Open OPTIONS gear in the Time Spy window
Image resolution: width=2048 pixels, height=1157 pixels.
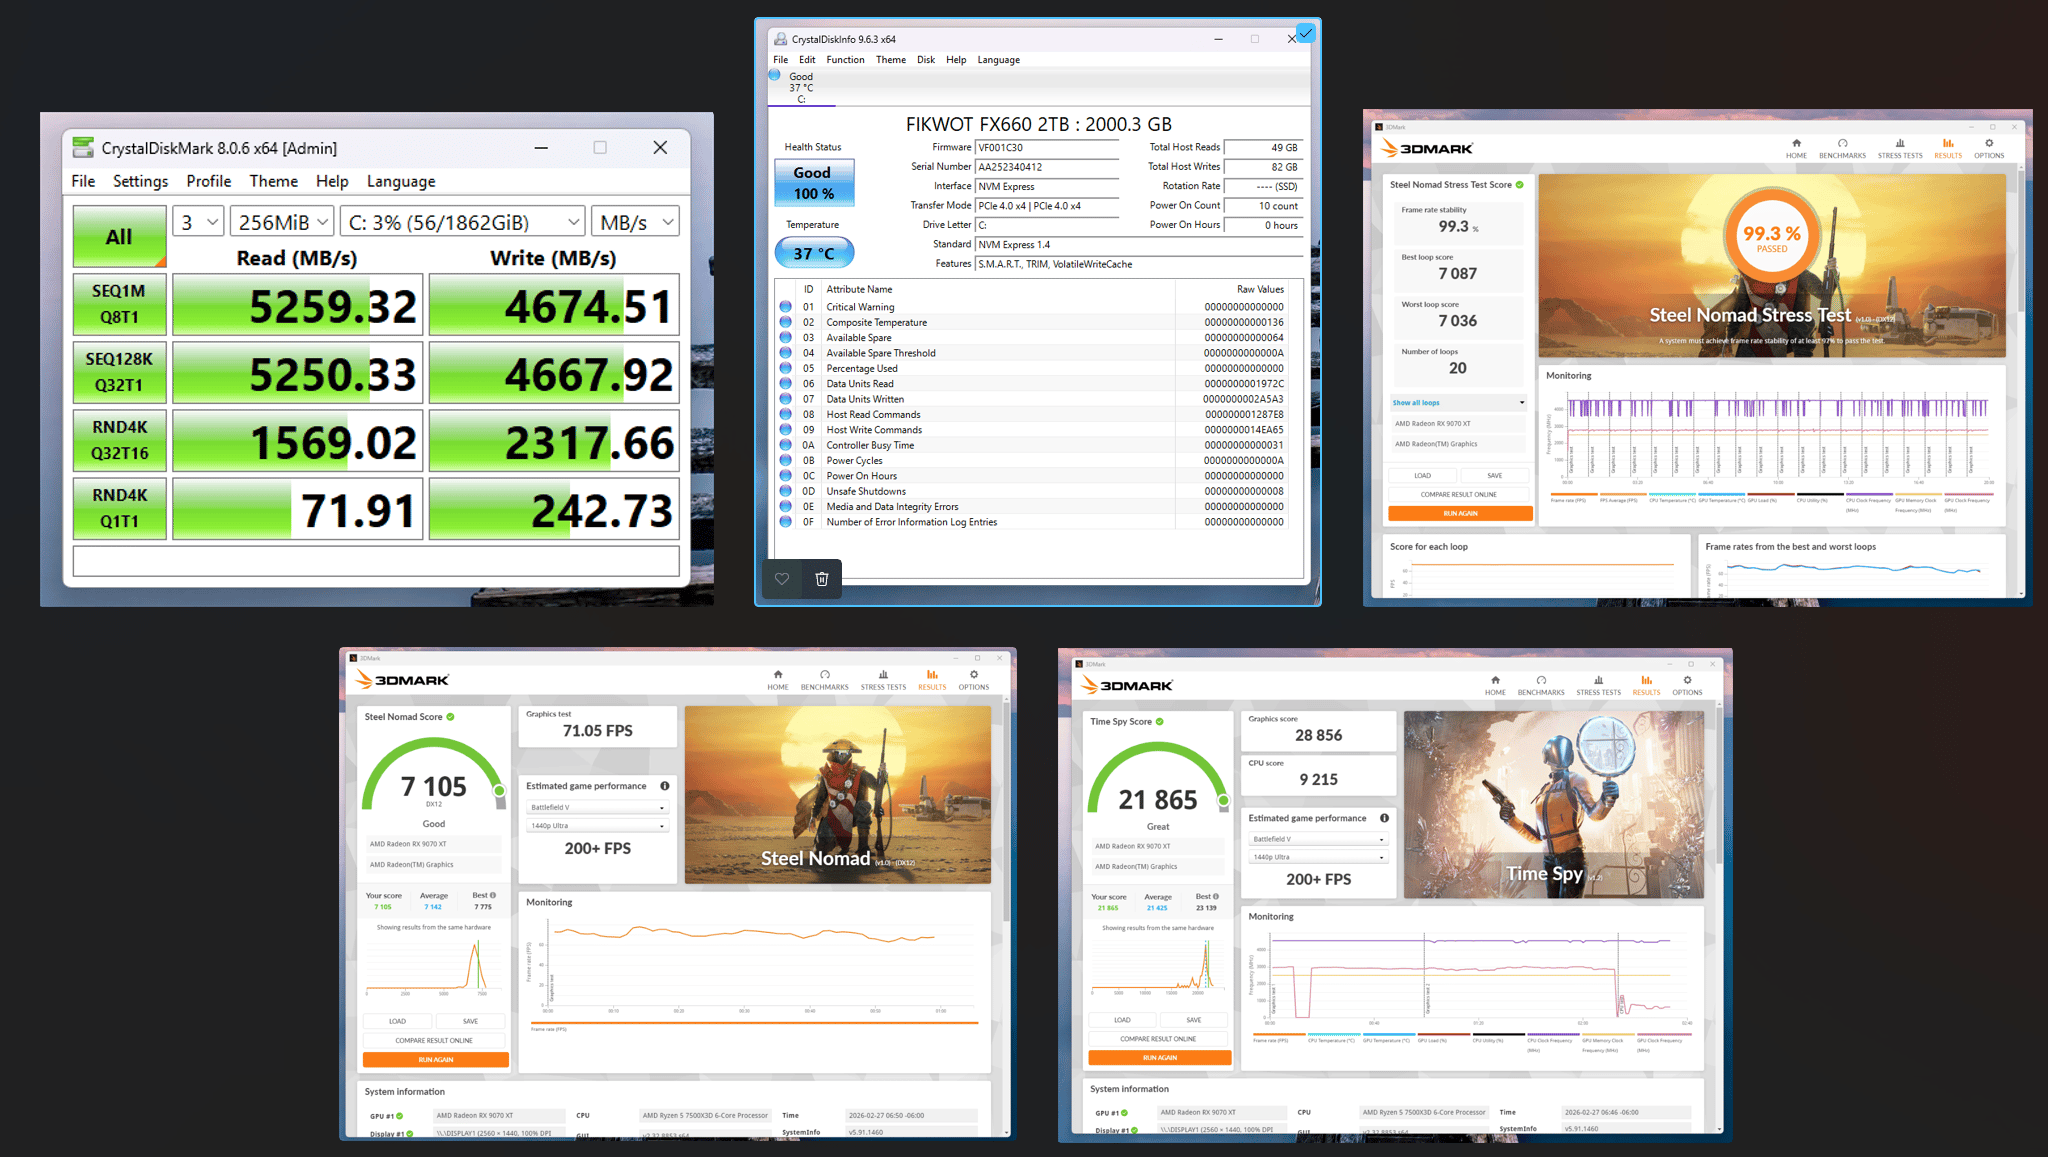coord(1687,680)
